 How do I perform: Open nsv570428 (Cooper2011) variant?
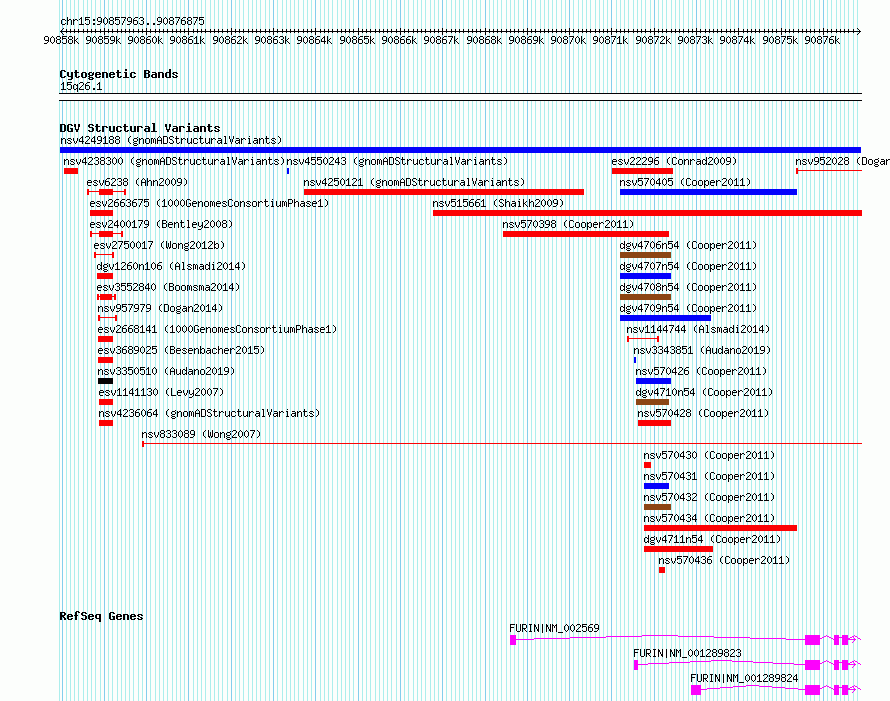(703, 413)
